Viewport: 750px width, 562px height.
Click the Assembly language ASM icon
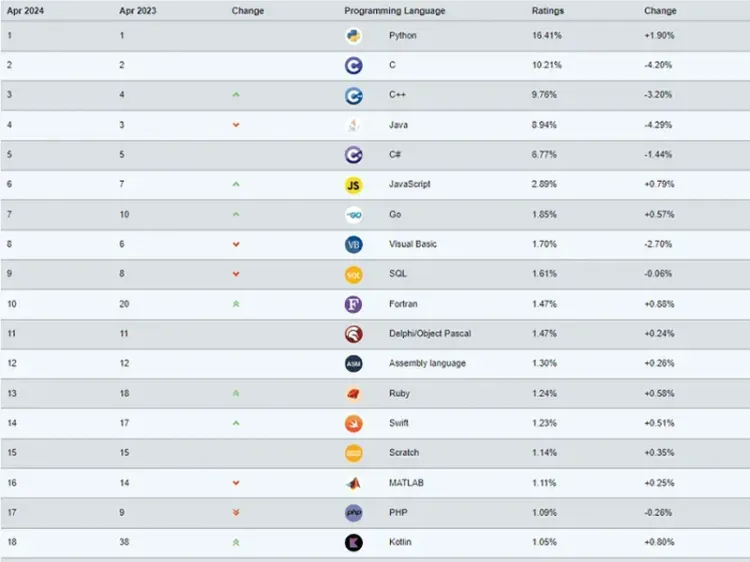point(353,364)
